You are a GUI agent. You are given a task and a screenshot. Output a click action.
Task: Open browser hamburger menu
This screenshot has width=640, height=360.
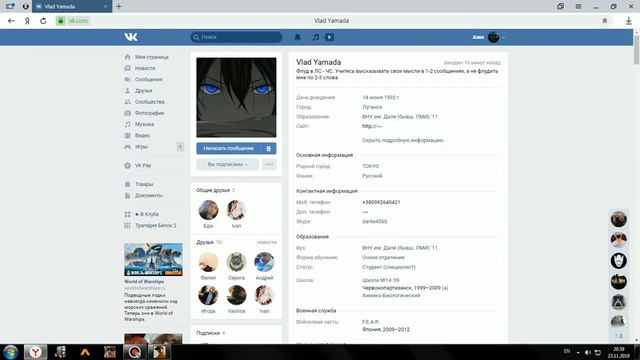[x=578, y=7]
